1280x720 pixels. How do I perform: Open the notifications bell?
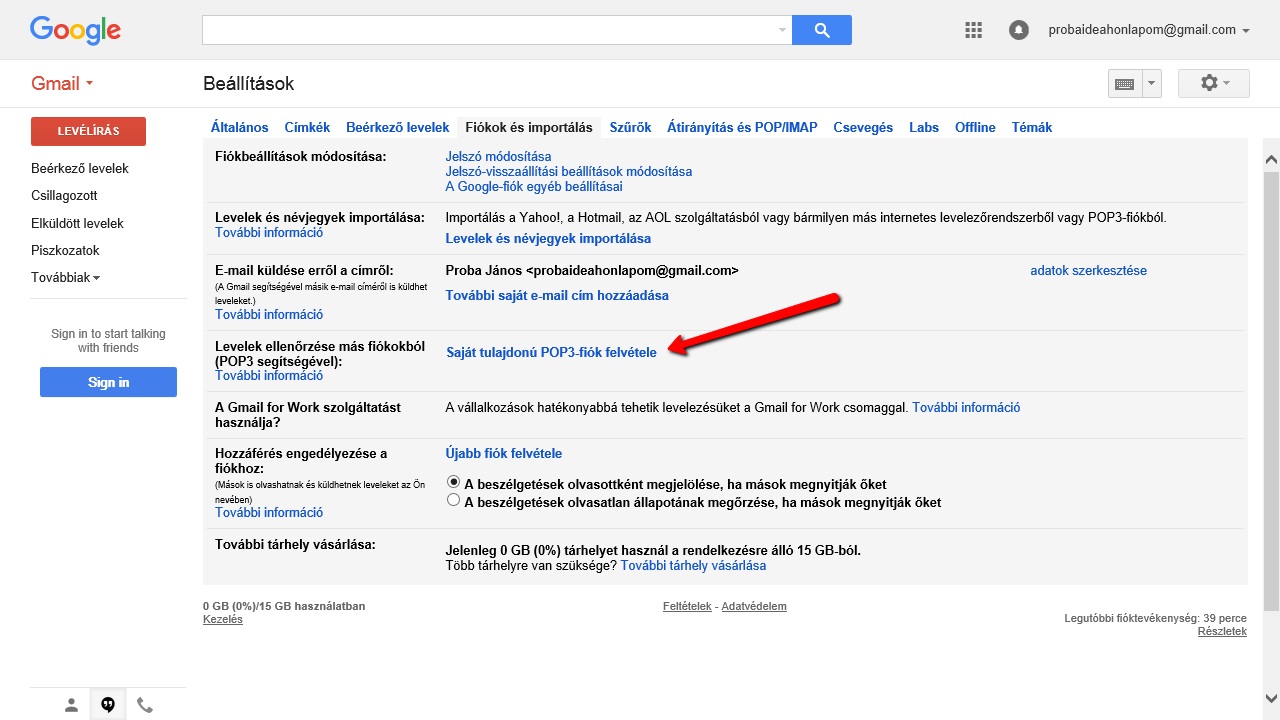pos(1019,30)
